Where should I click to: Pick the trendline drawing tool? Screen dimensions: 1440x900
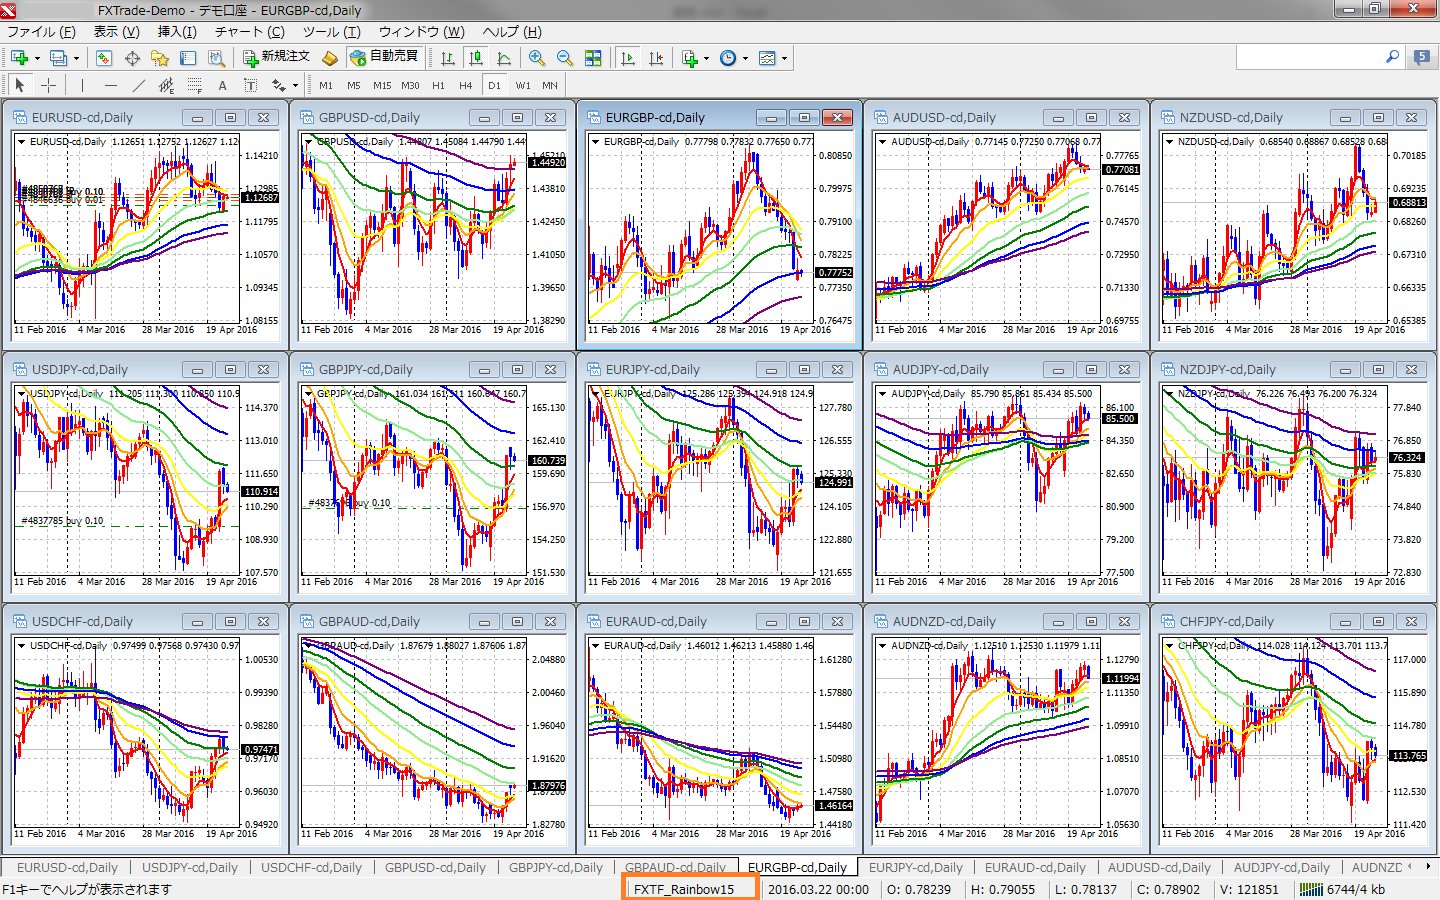[138, 85]
